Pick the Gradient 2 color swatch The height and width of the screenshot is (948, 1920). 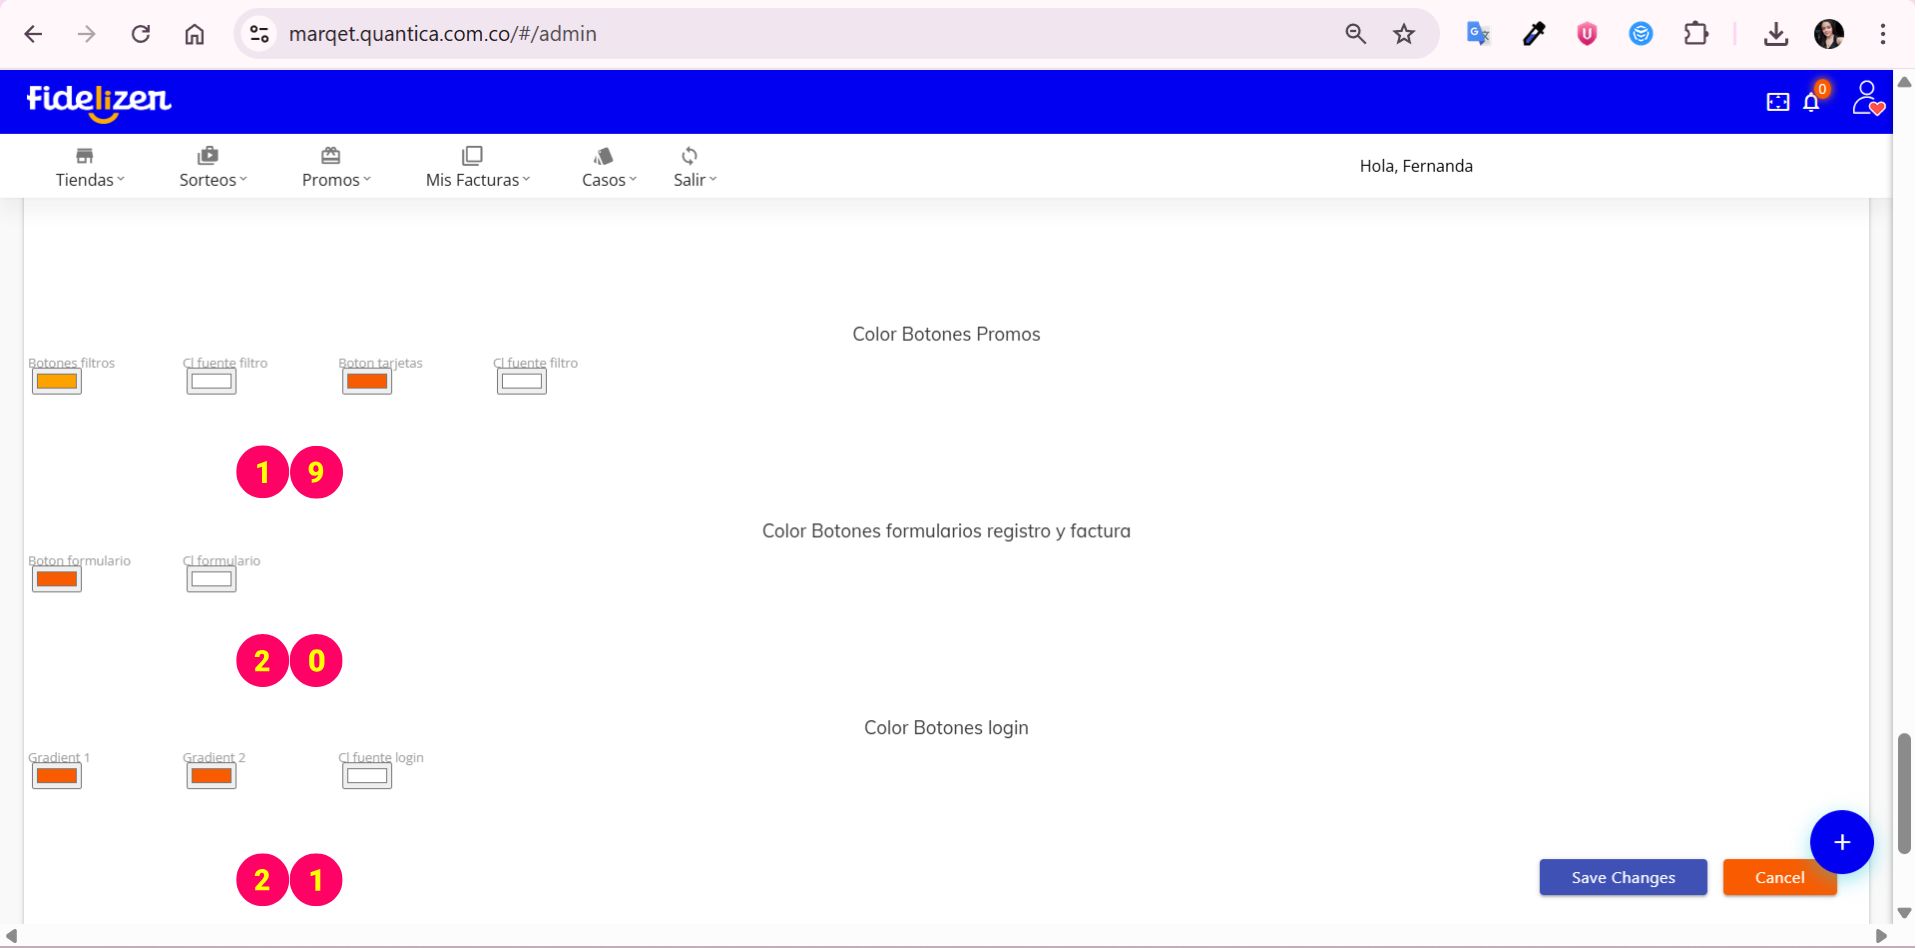211,776
